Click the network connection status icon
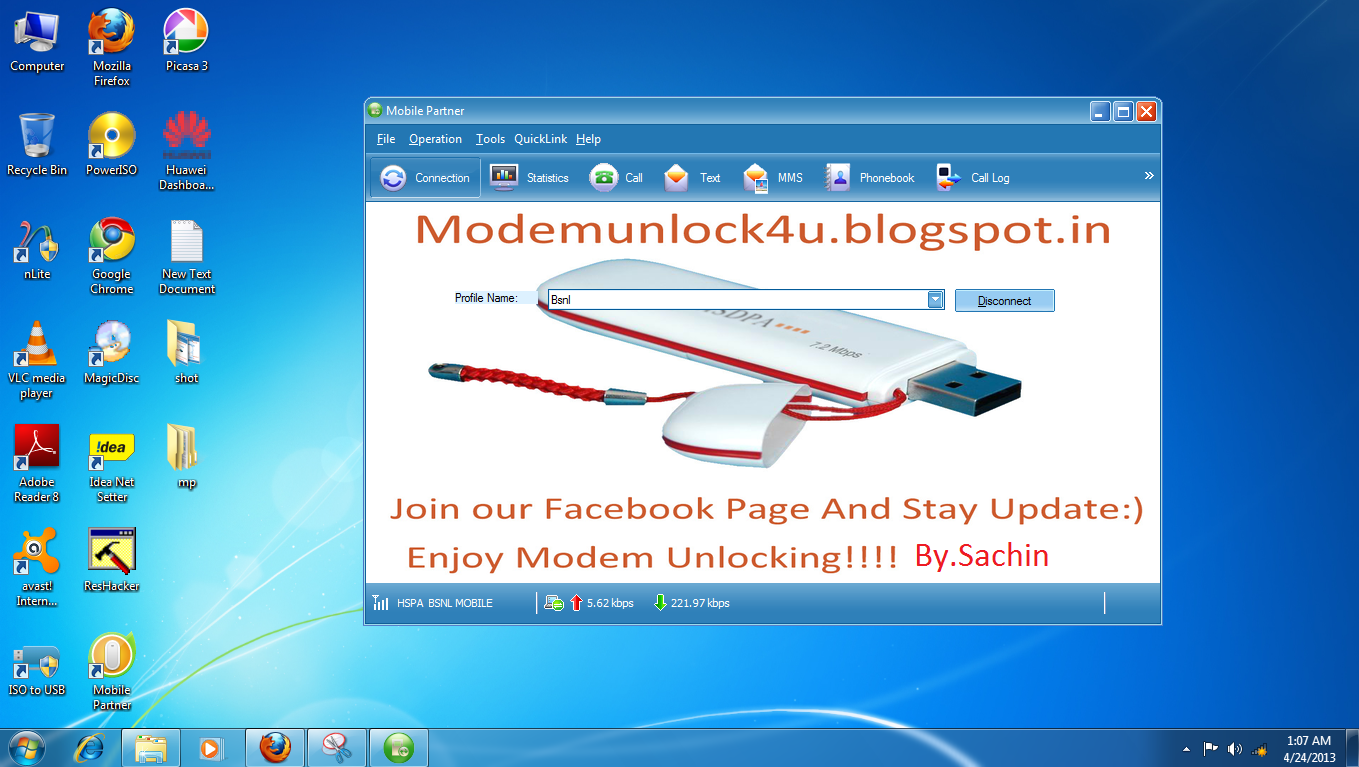Image resolution: width=1359 pixels, height=767 pixels. [x=553, y=603]
